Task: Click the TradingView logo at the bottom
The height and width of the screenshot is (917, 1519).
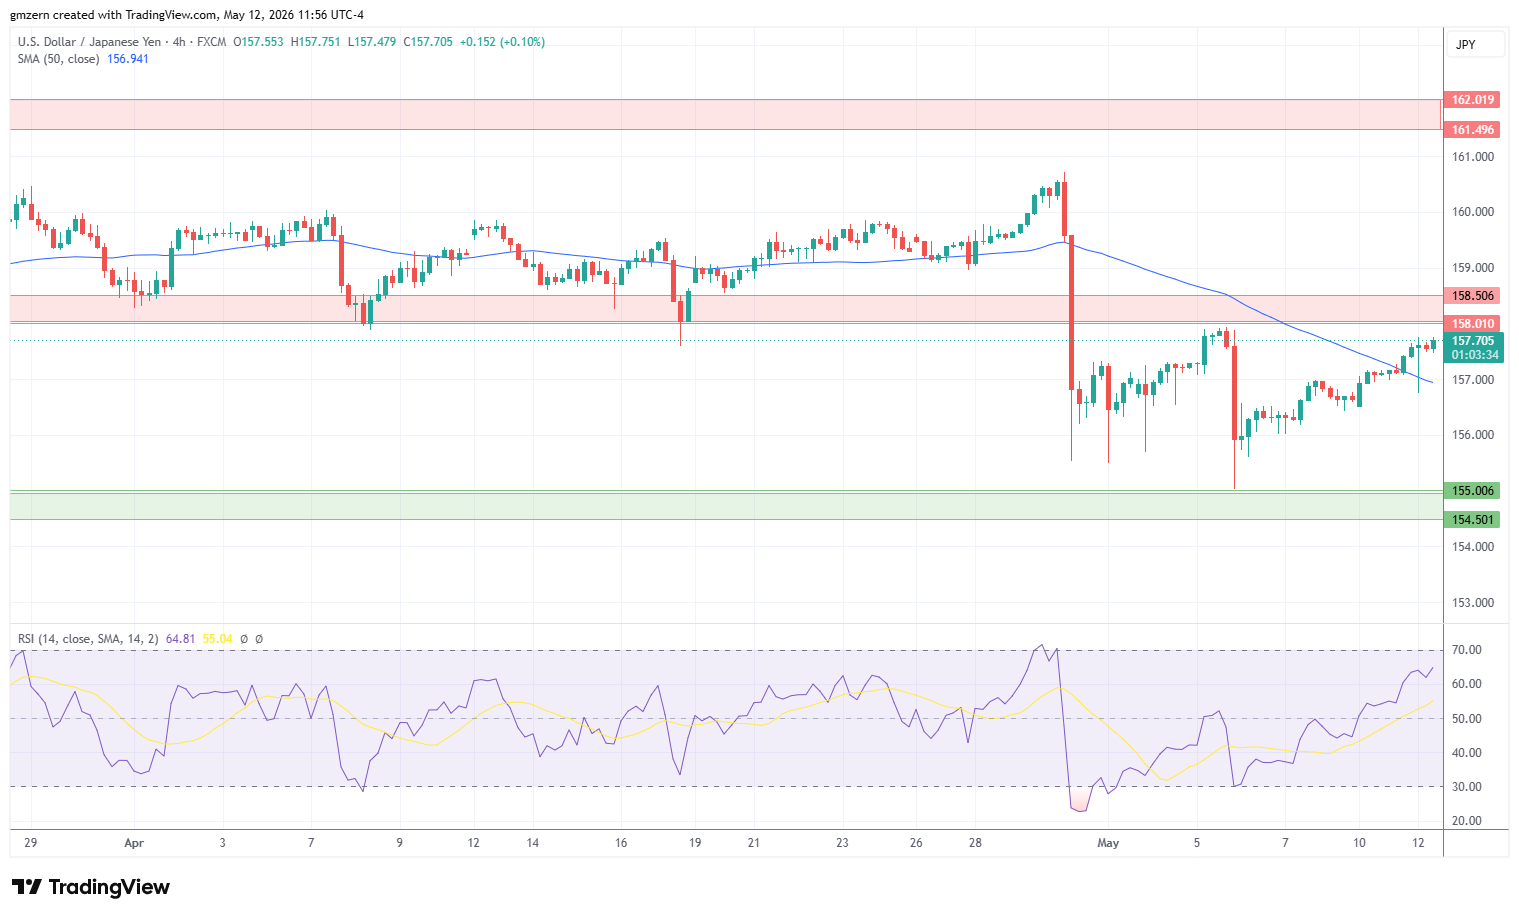Action: pos(90,887)
